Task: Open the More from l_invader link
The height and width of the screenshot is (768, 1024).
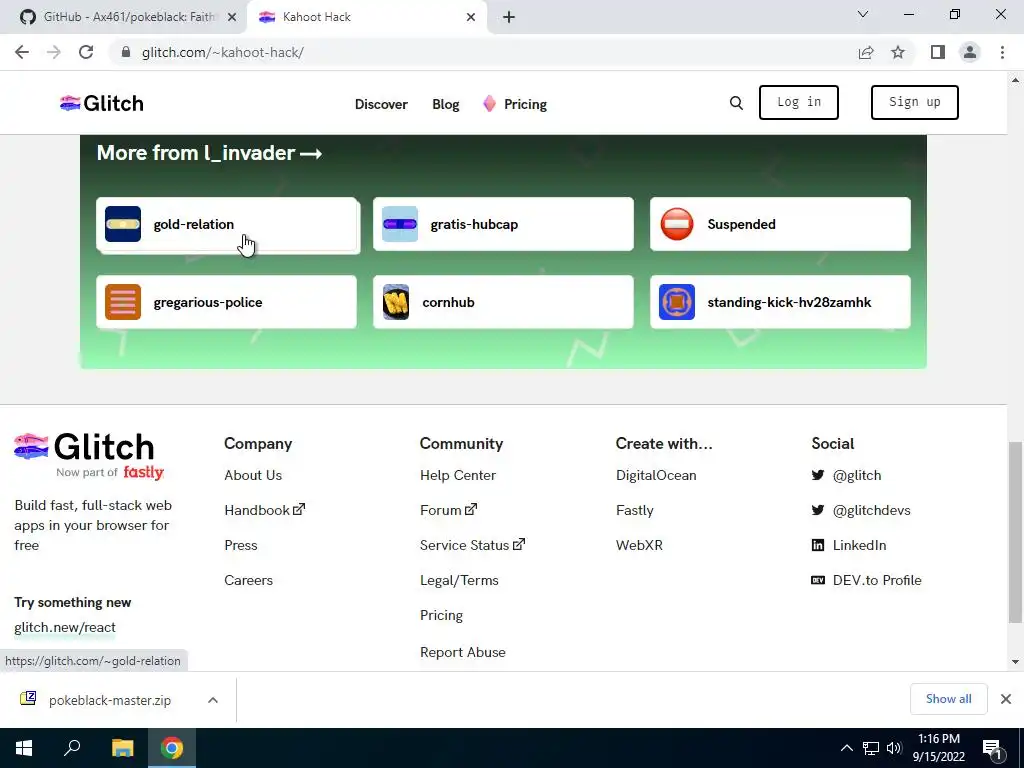Action: (x=209, y=153)
